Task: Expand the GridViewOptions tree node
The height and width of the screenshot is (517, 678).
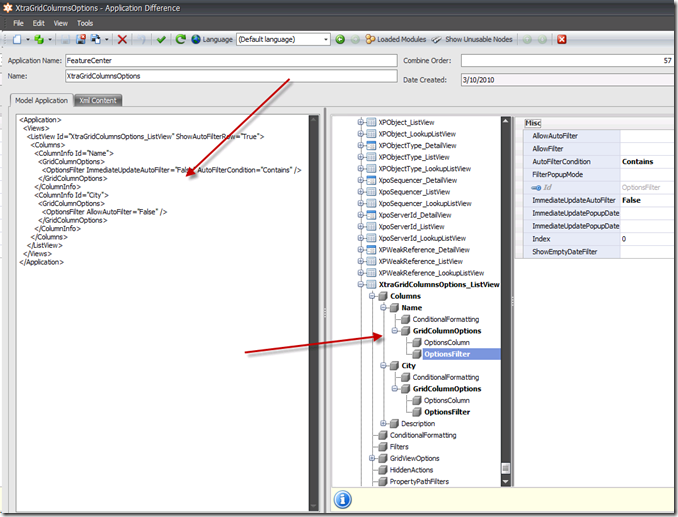Action: pos(371,458)
